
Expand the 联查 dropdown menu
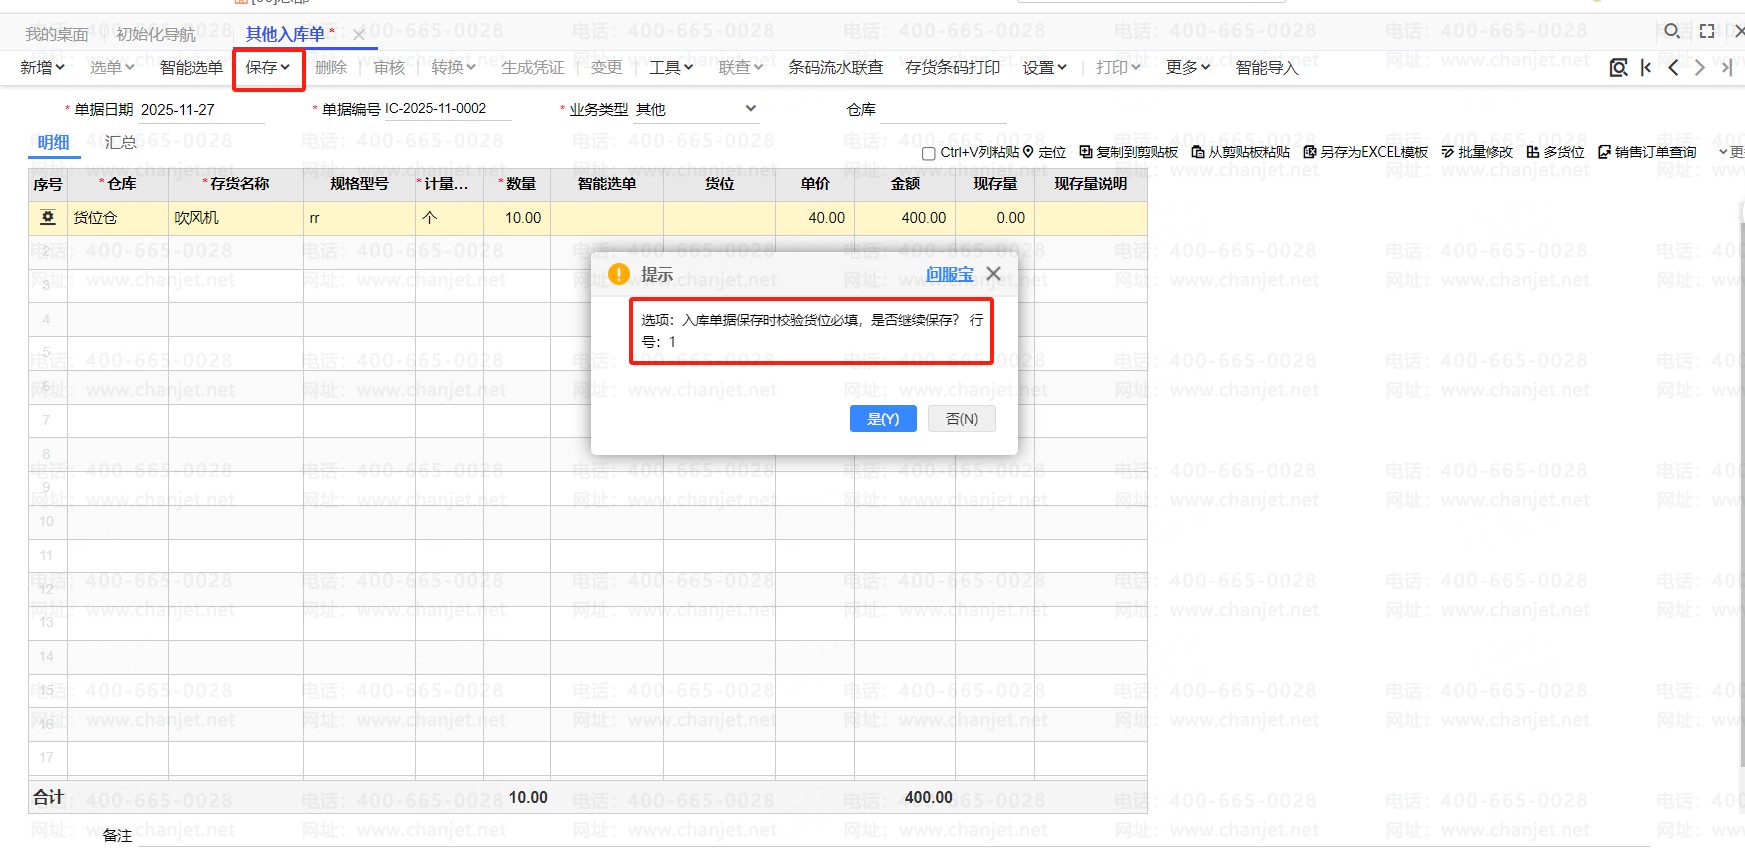741,67
